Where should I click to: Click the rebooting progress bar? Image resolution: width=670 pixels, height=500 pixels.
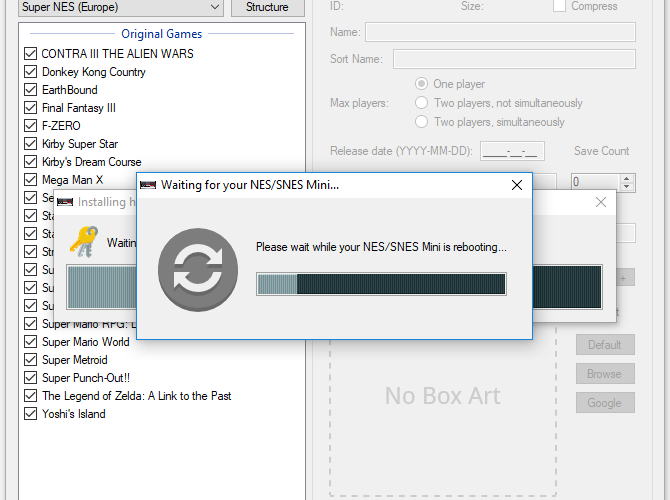(381, 284)
